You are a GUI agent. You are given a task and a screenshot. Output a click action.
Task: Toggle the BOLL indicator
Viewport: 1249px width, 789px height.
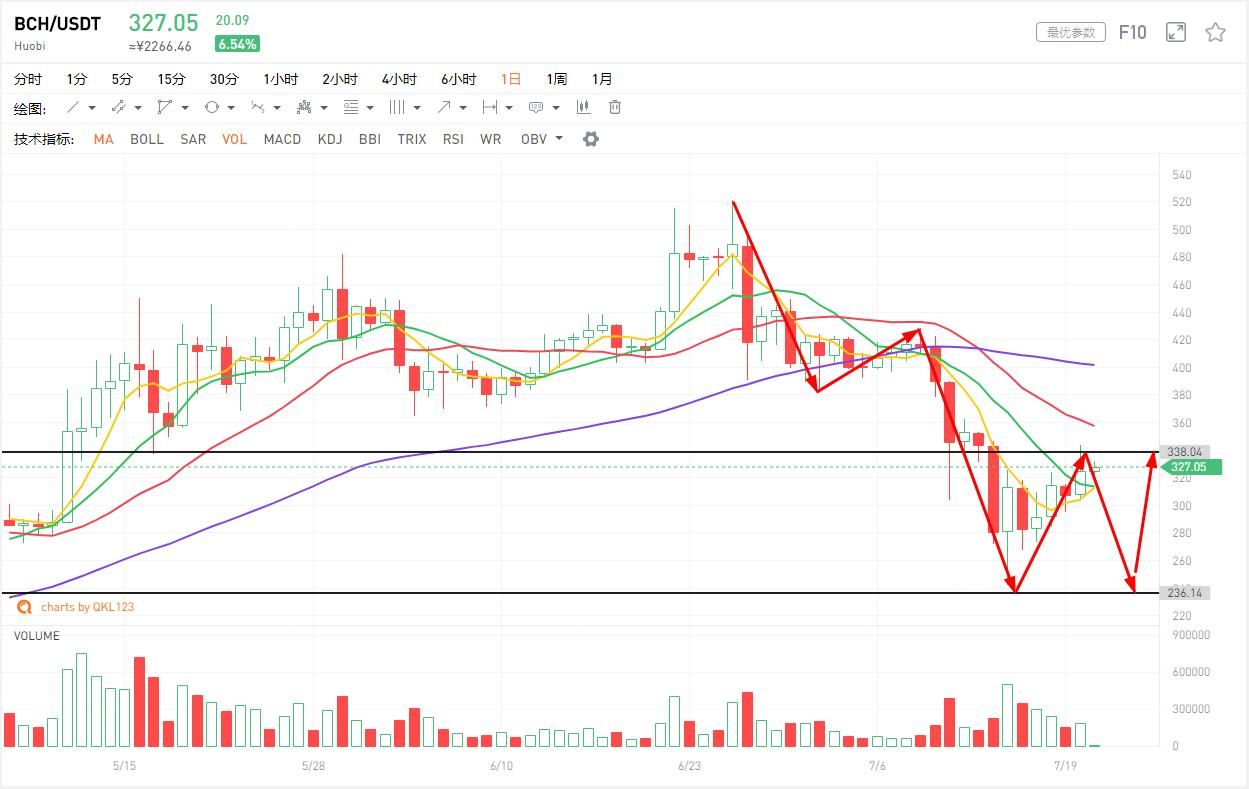click(x=147, y=139)
